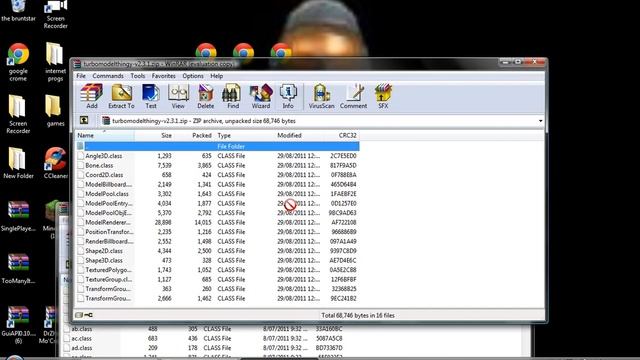The image size is (640, 360).
Task: Go up one folder level icon
Action: coord(84,120)
